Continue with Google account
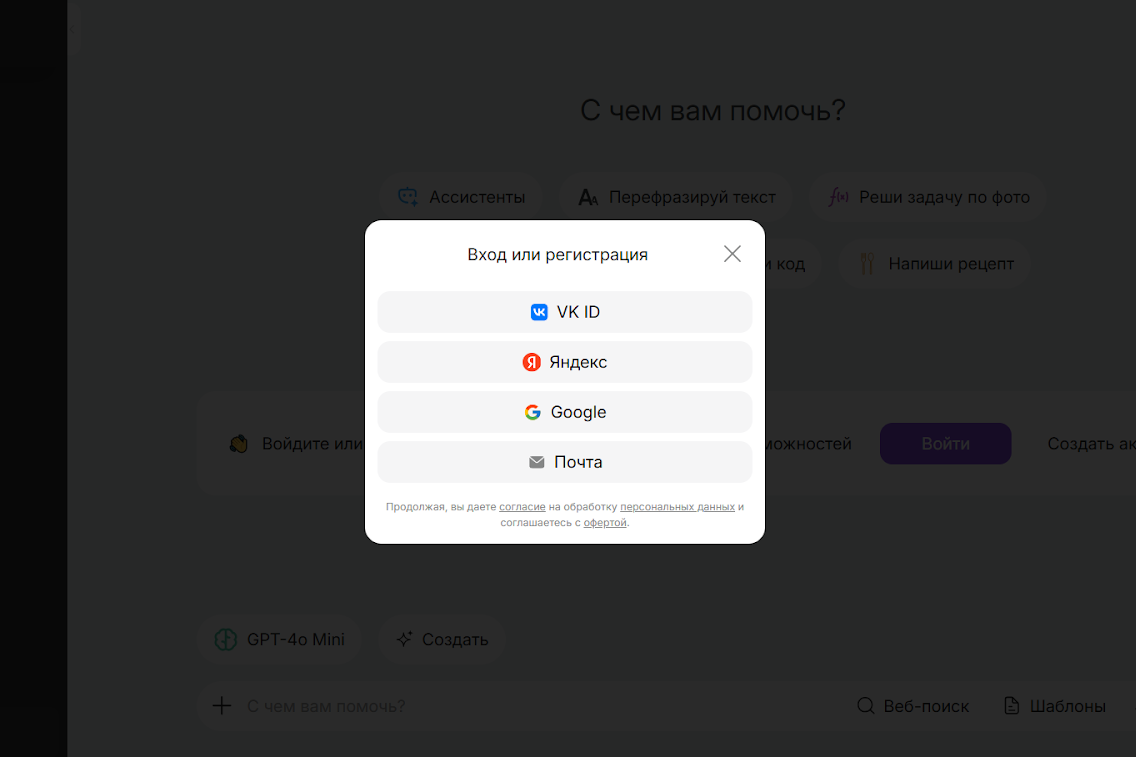The image size is (1136, 757). (564, 412)
